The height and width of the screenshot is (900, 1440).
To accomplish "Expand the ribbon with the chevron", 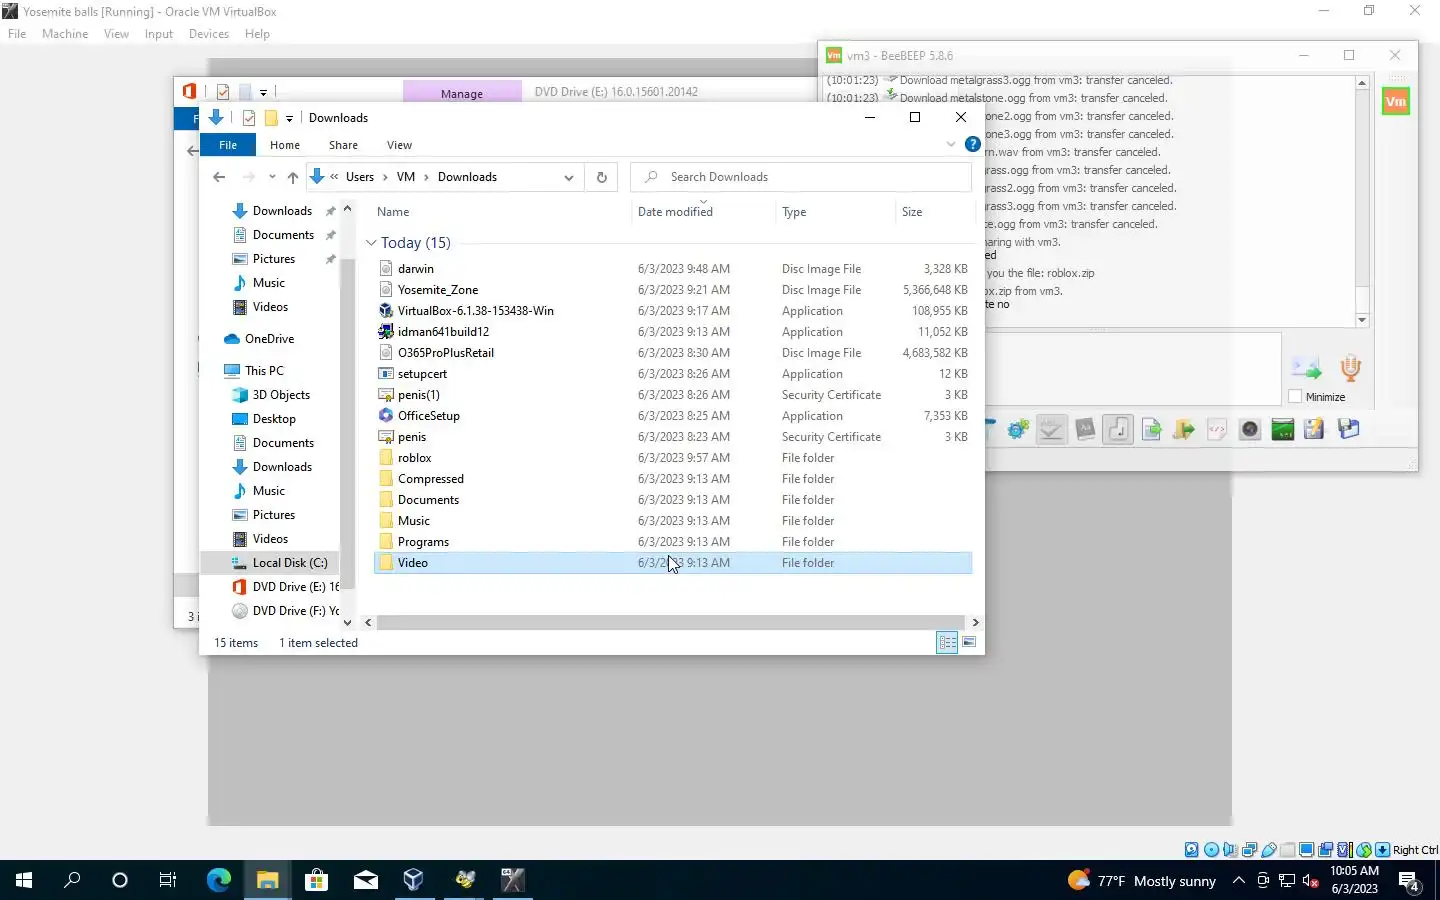I will click(x=951, y=145).
